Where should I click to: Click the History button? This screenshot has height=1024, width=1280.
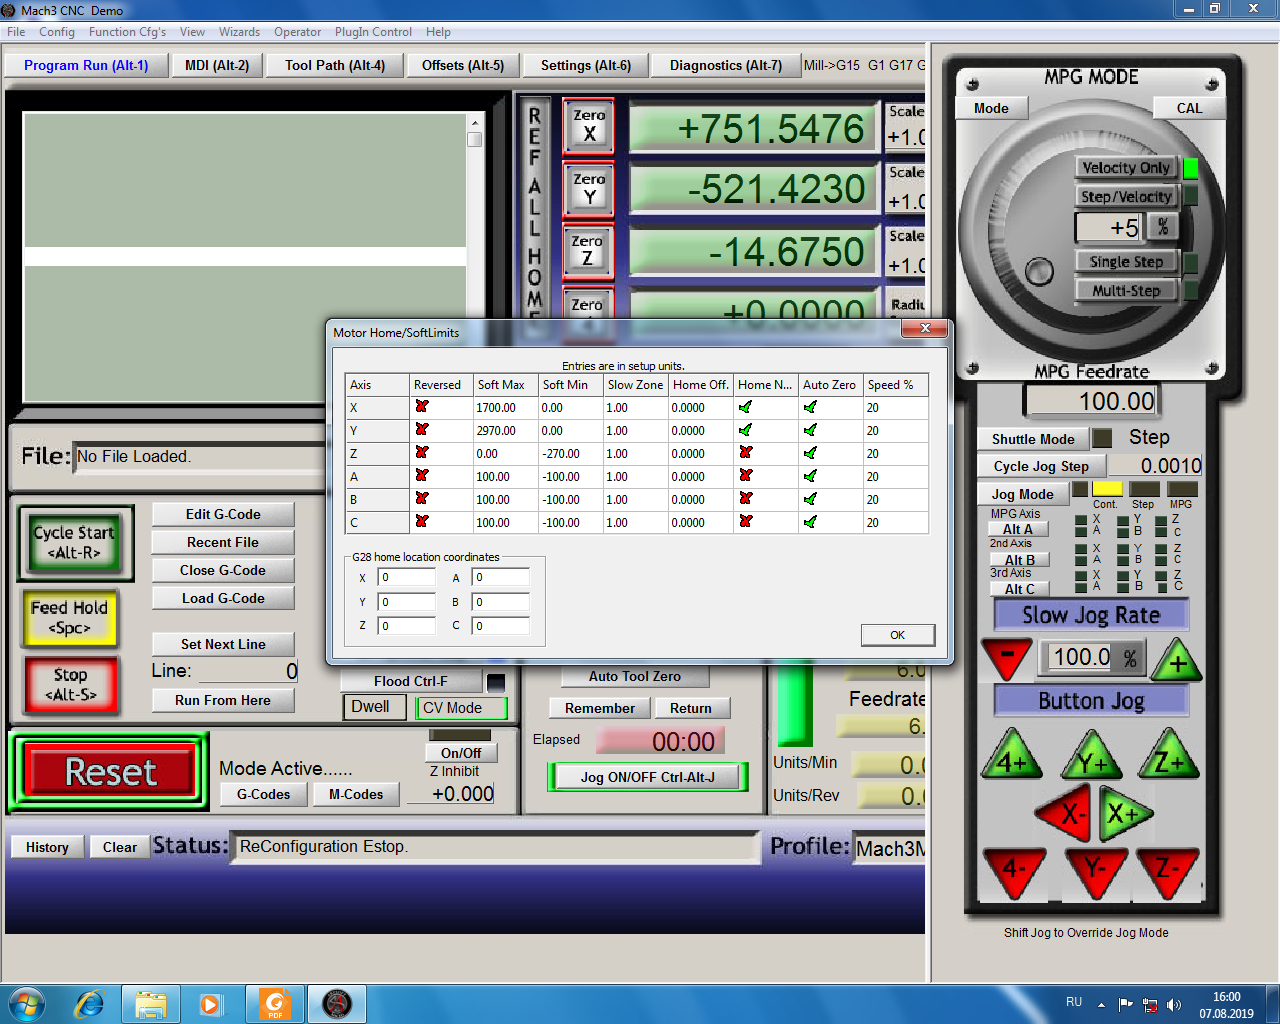[47, 847]
